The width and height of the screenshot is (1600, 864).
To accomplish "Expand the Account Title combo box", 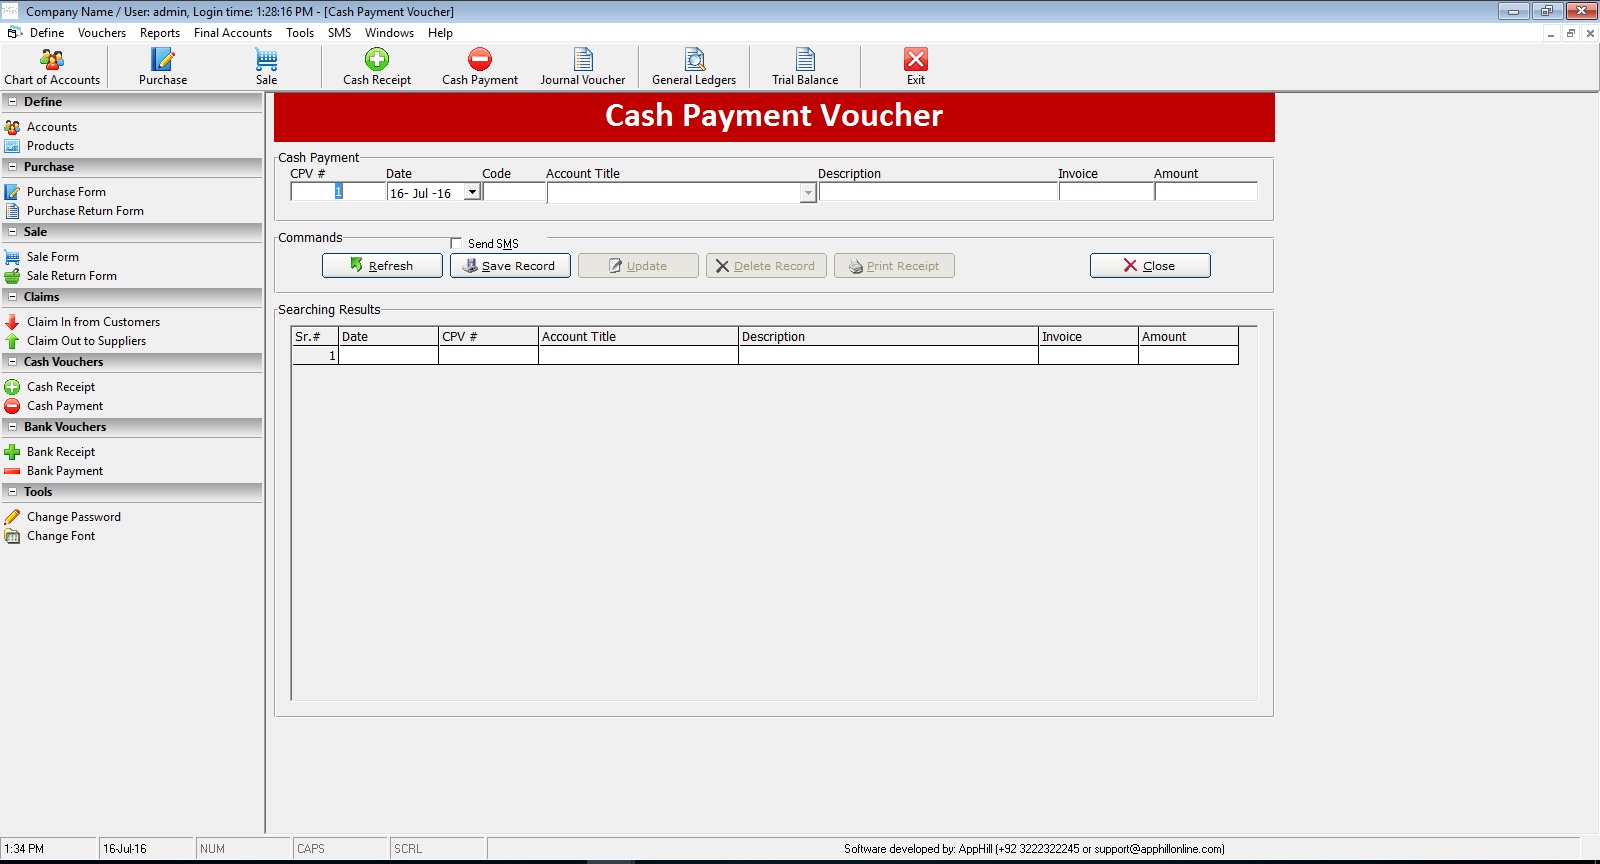I will click(808, 193).
